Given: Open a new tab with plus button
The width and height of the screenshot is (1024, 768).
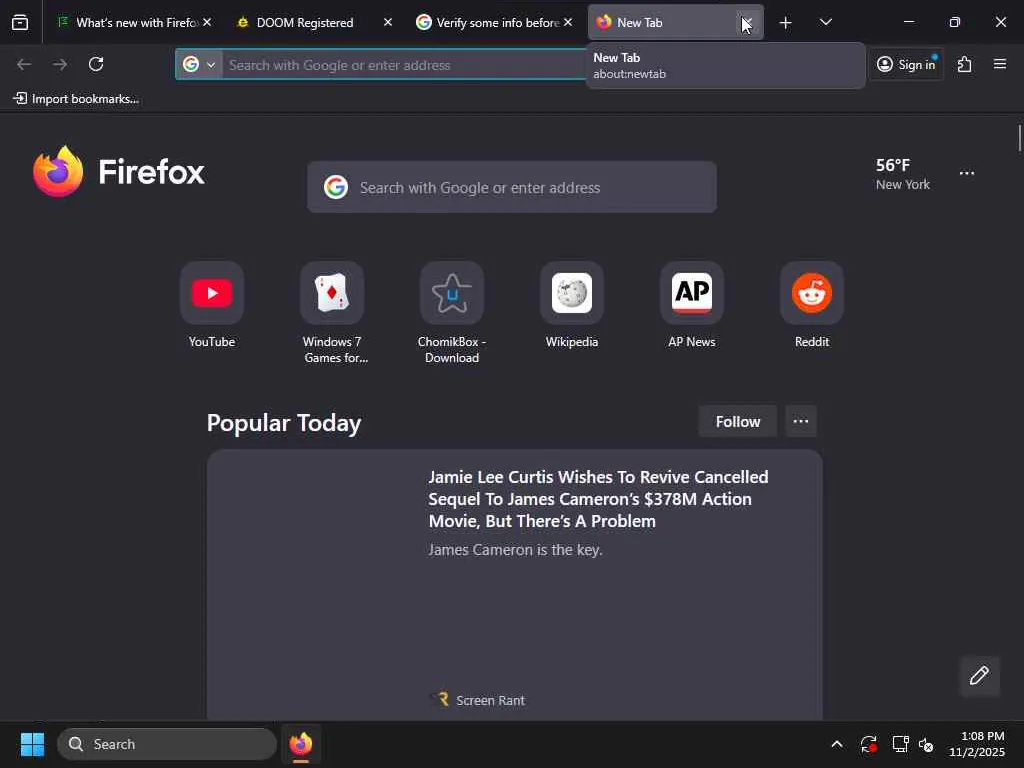Looking at the screenshot, I should 786,23.
